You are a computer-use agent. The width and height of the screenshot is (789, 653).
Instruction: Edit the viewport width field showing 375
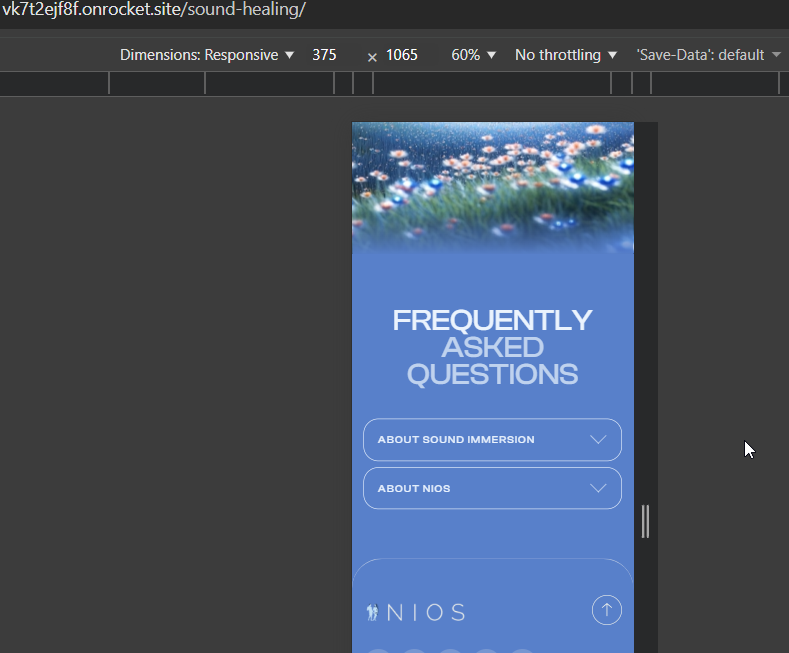pos(325,55)
